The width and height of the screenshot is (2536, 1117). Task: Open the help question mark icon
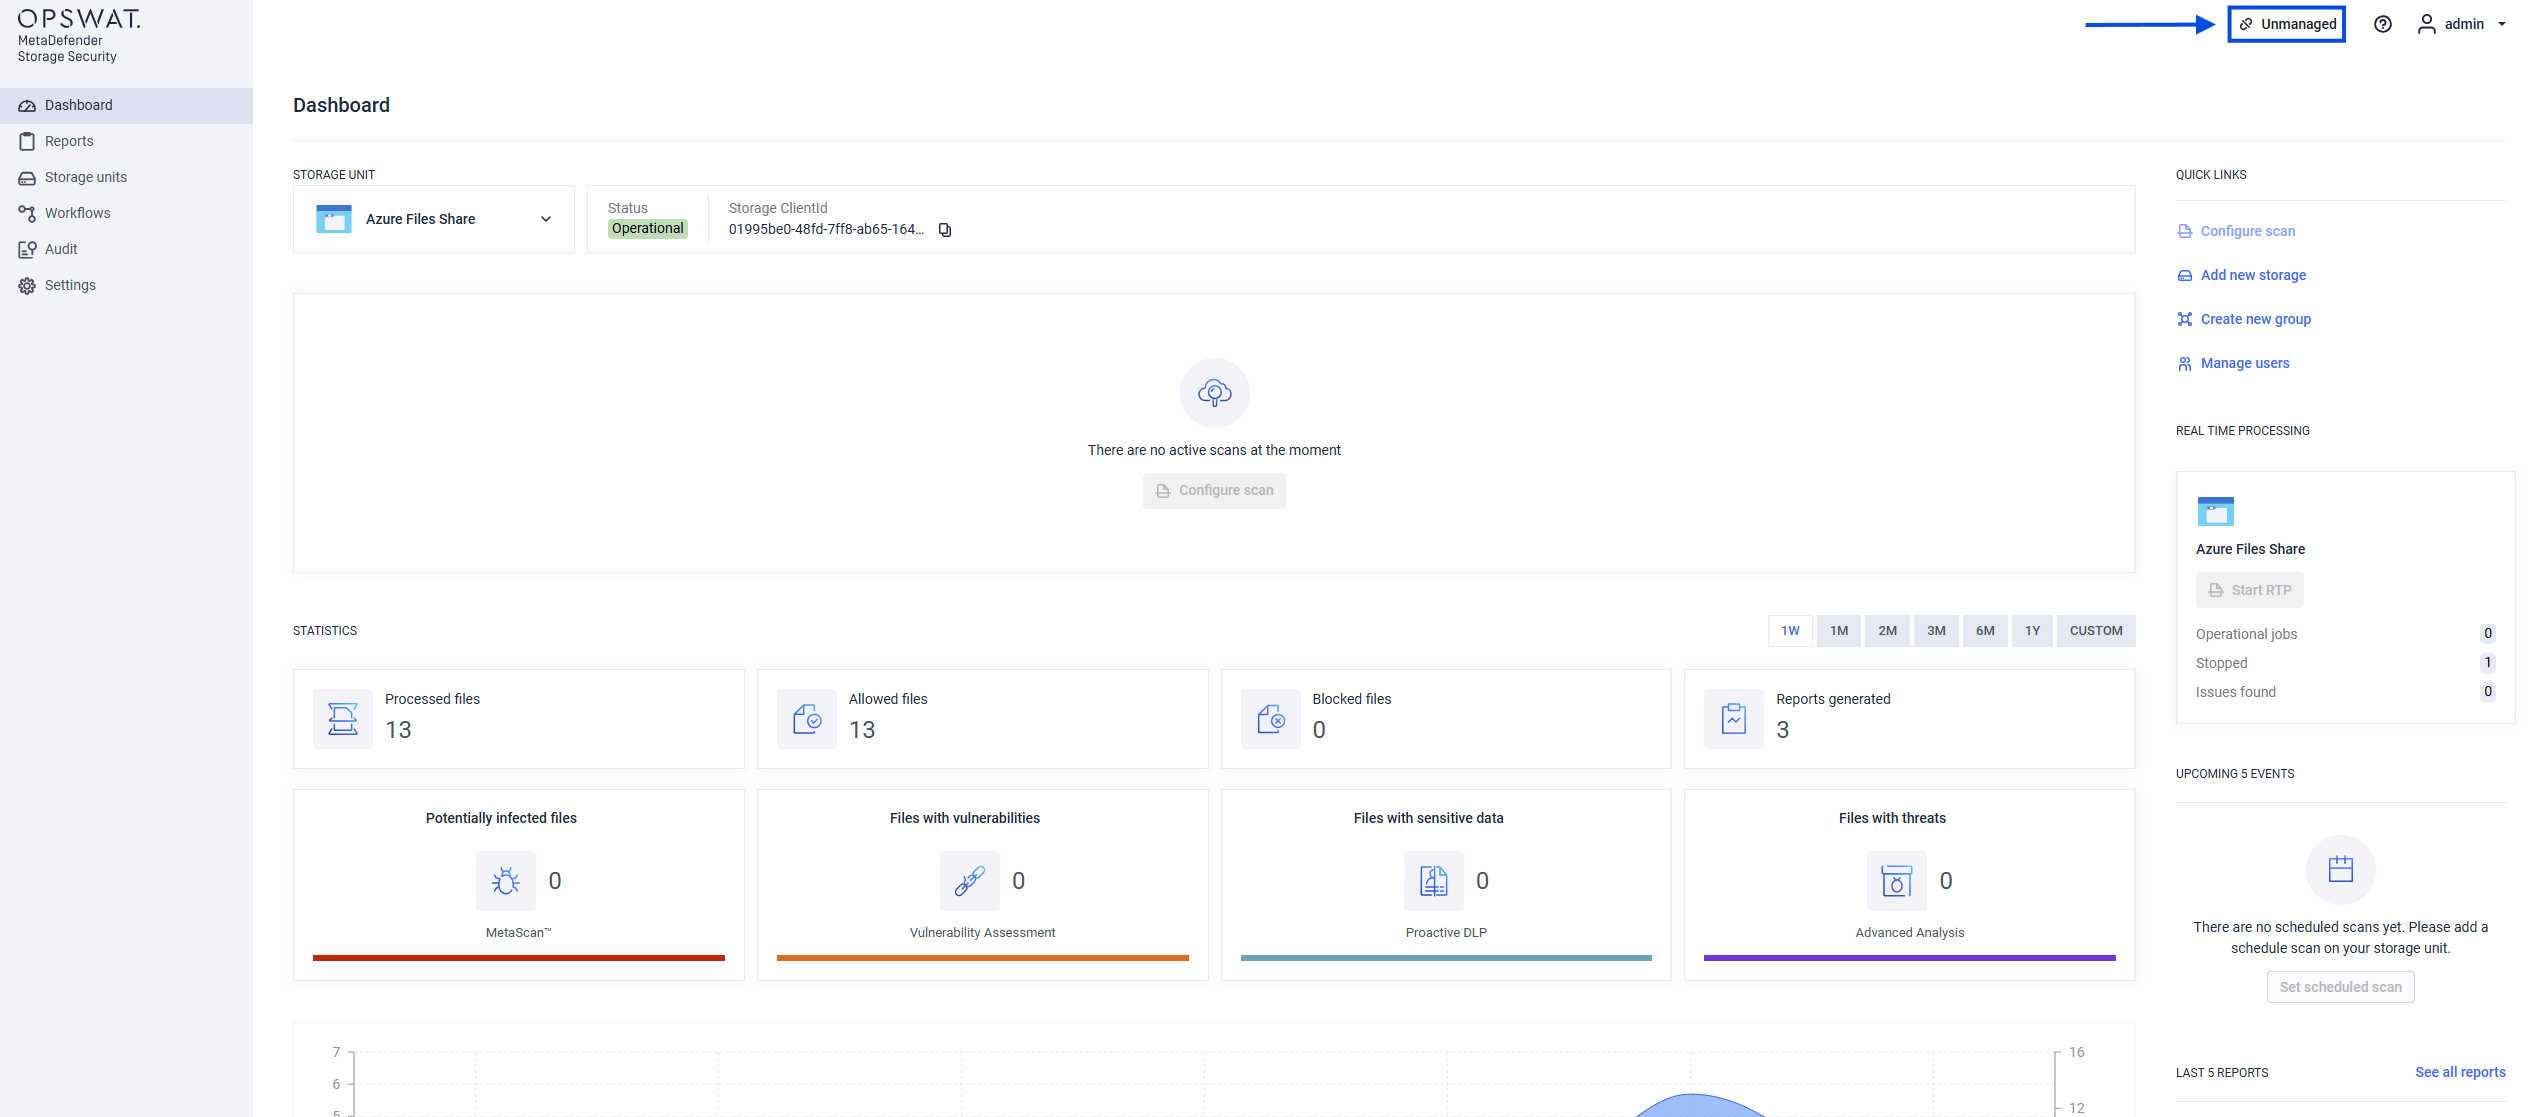2382,24
